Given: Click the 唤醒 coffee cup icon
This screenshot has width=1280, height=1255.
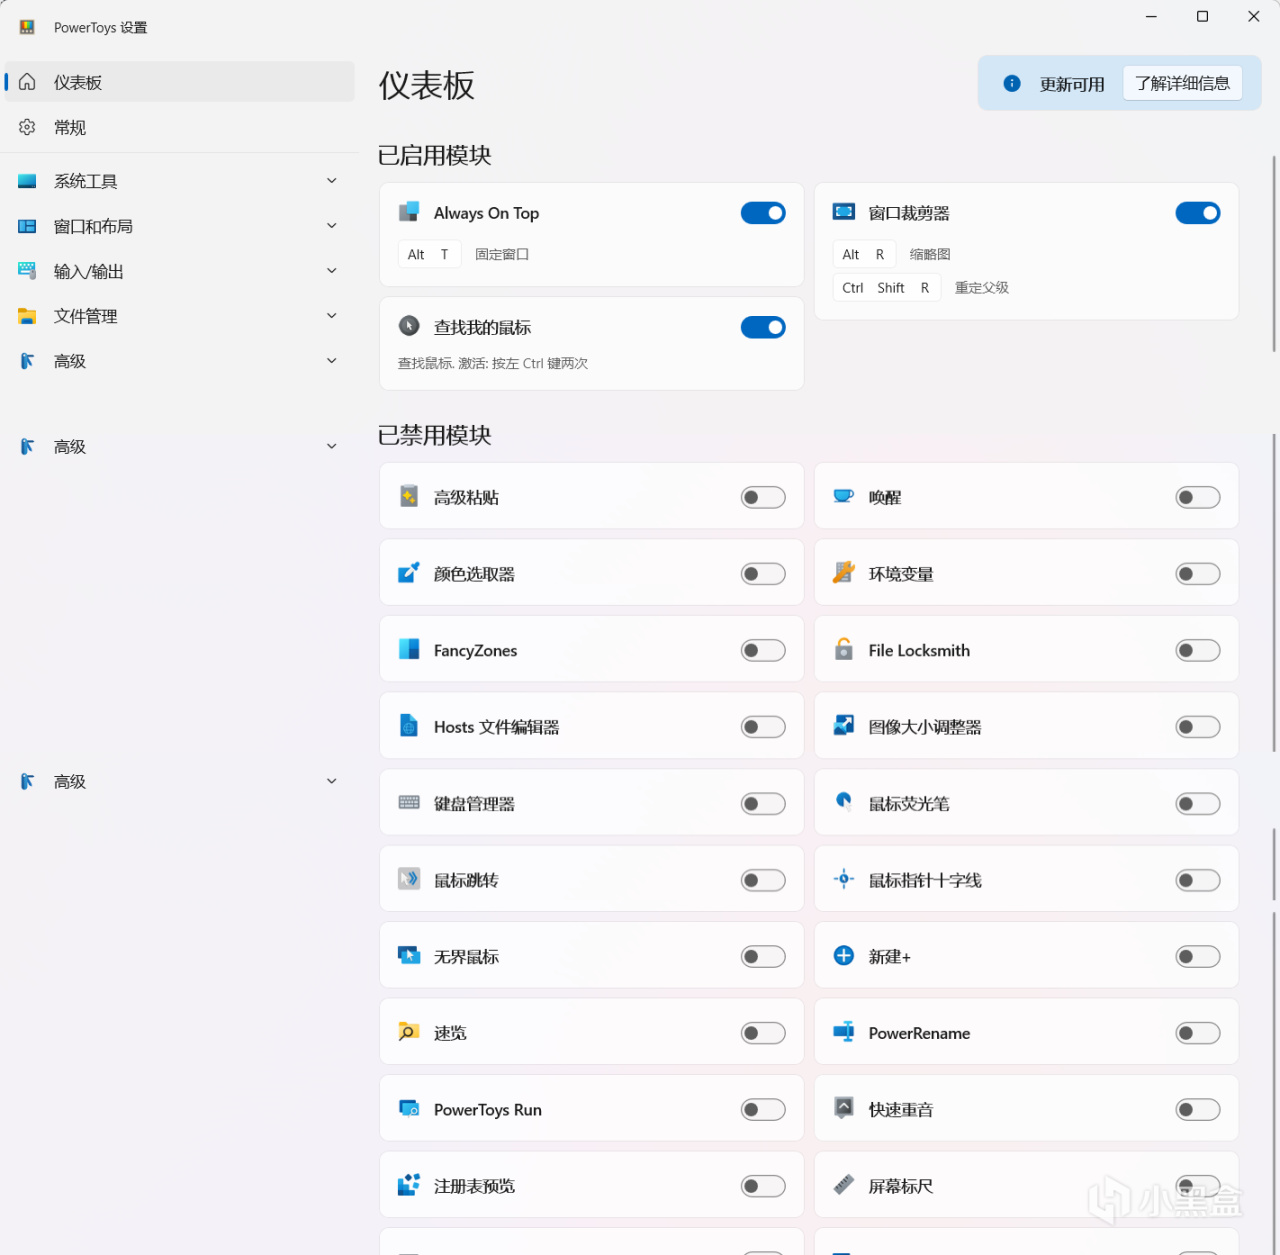Looking at the screenshot, I should (844, 496).
